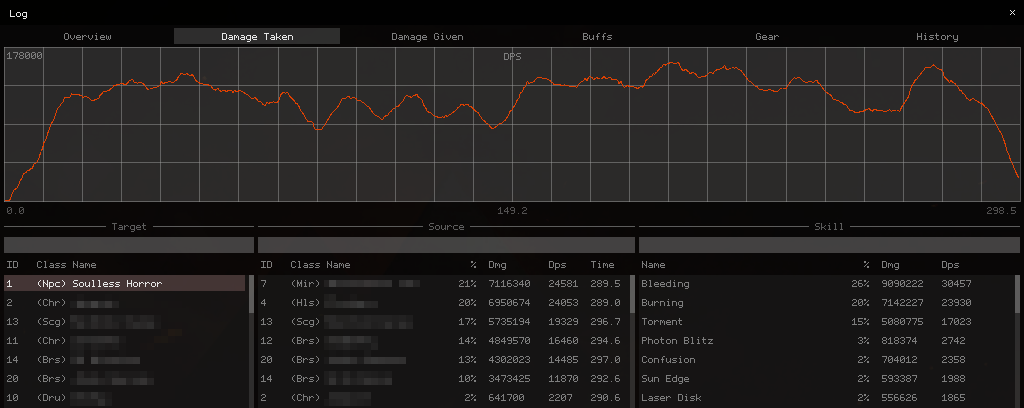The width and height of the screenshot is (1024, 408).
Task: Click the Skill filter input field
Action: (x=829, y=245)
